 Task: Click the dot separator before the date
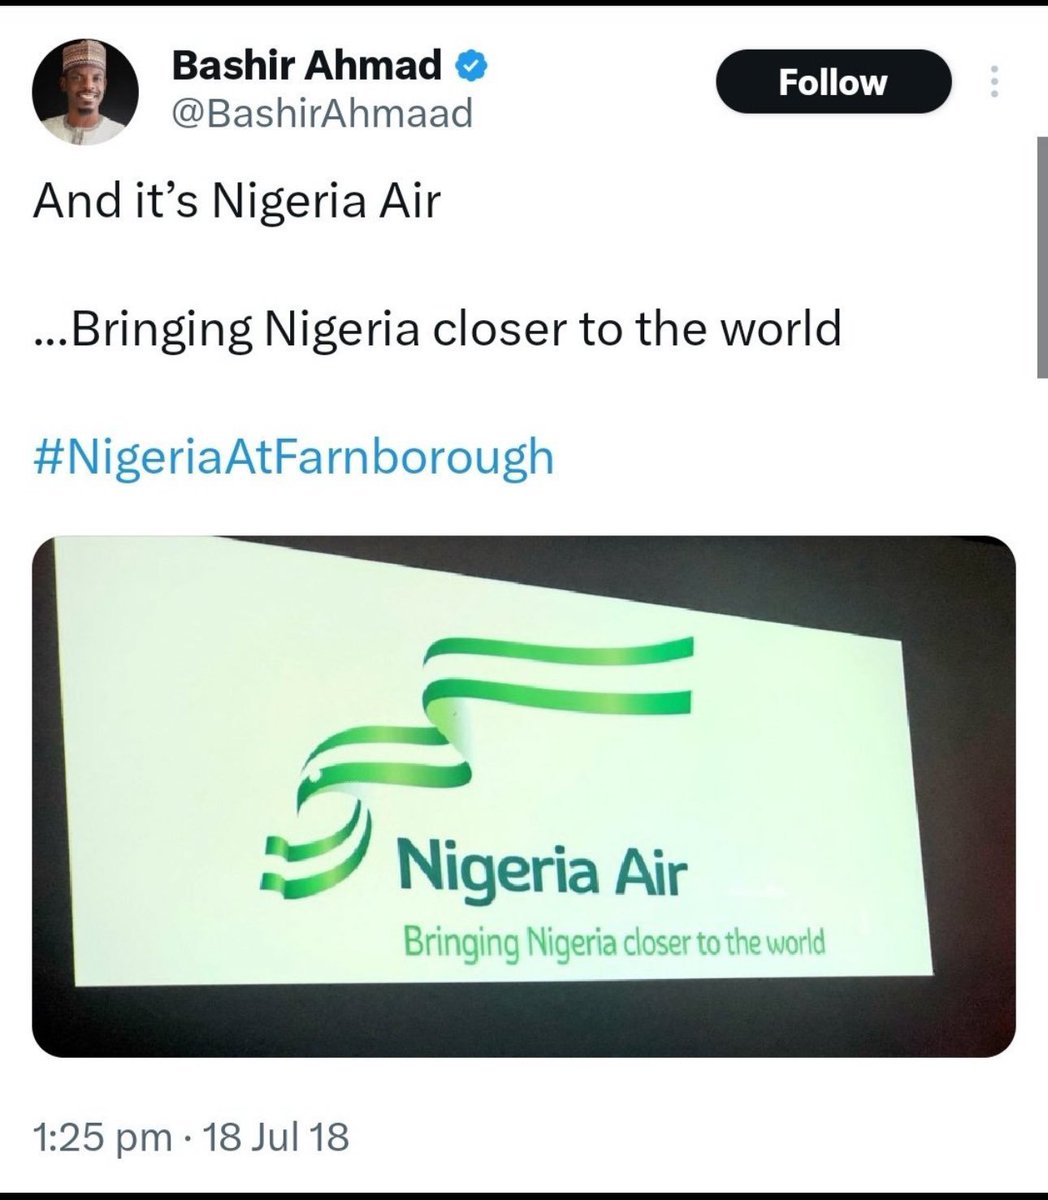(x=186, y=1138)
